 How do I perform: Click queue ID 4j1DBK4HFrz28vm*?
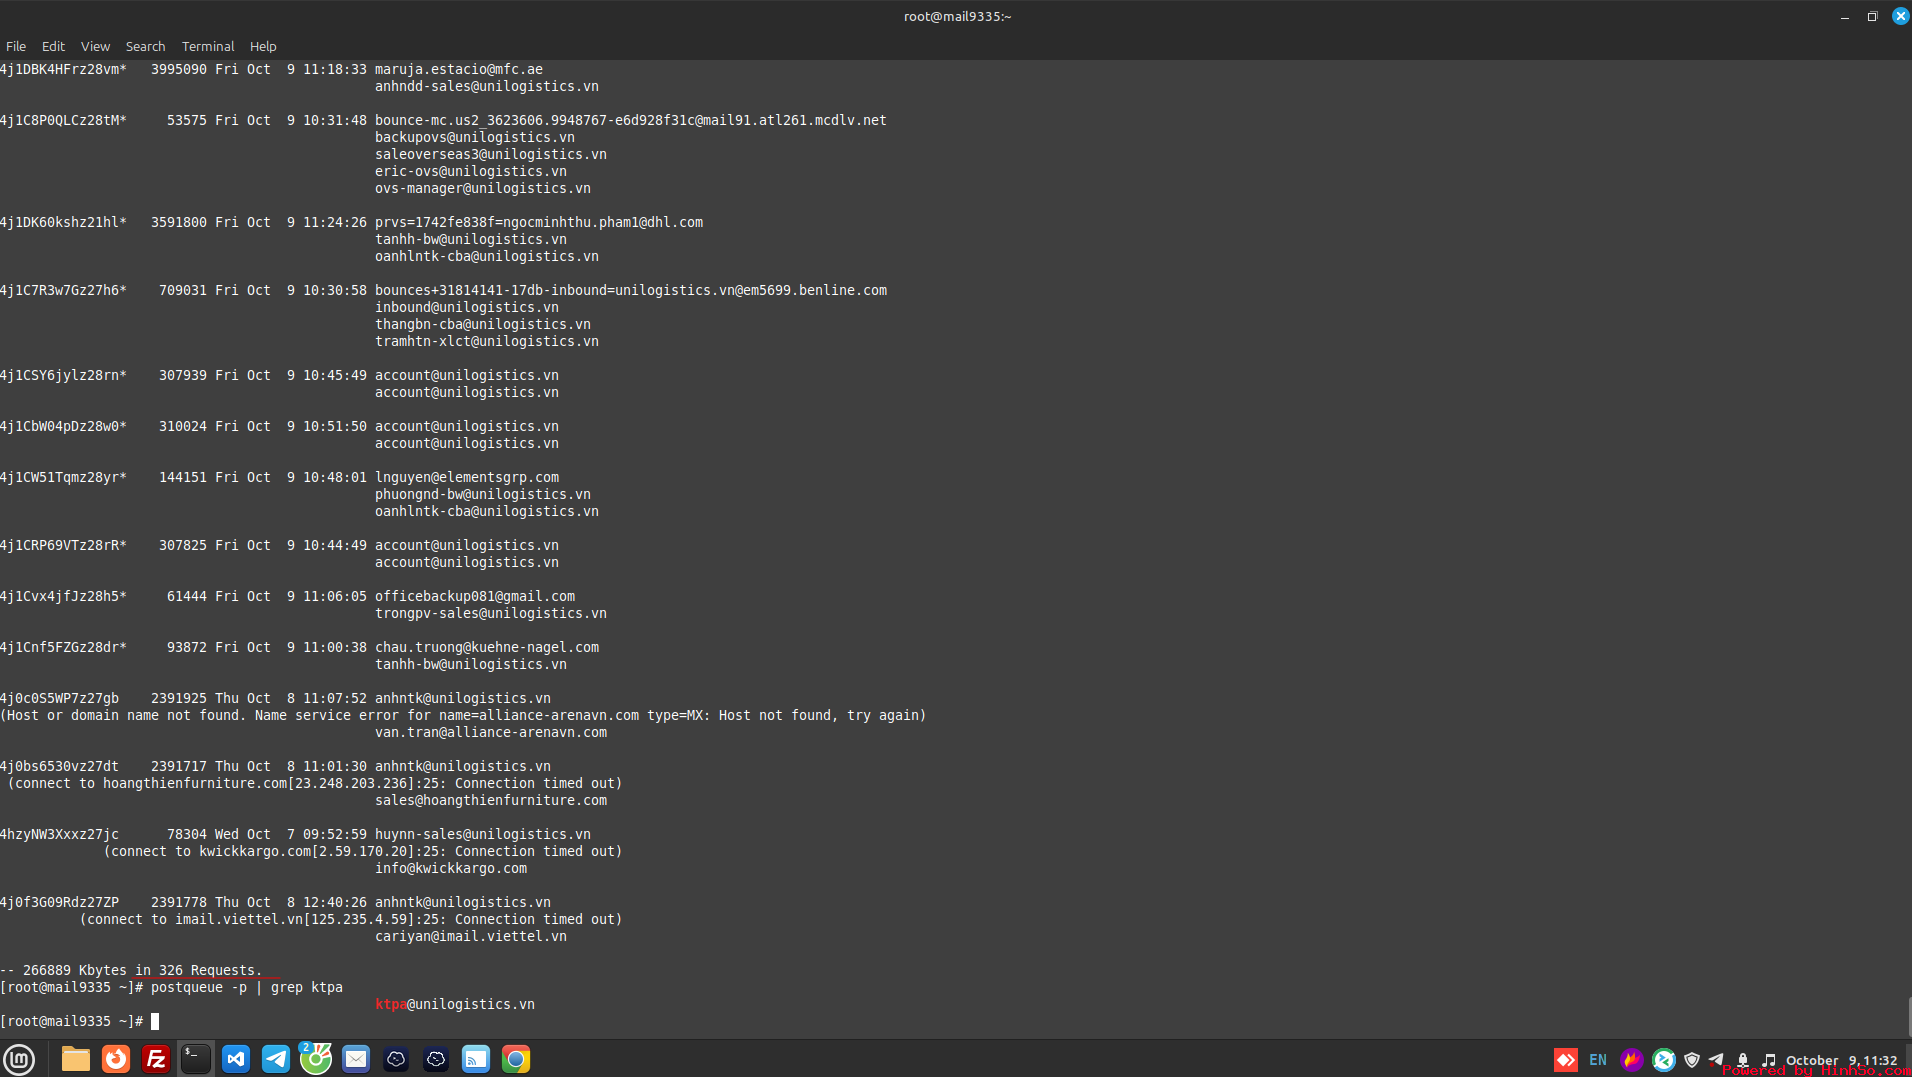63,69
